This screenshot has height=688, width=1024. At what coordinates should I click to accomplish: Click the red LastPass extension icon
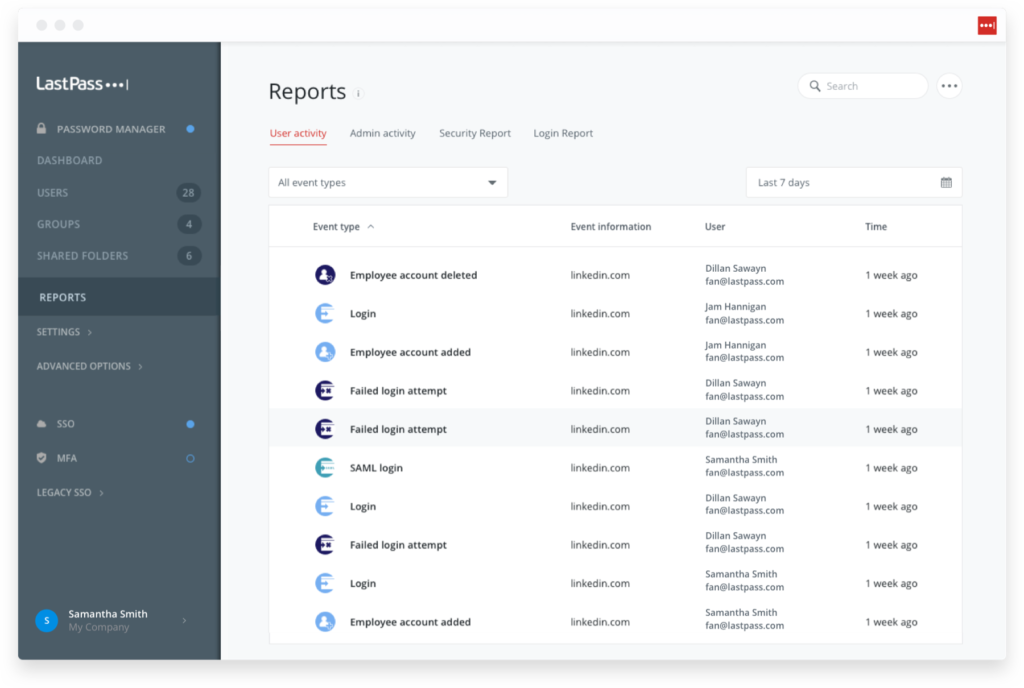pos(986,25)
